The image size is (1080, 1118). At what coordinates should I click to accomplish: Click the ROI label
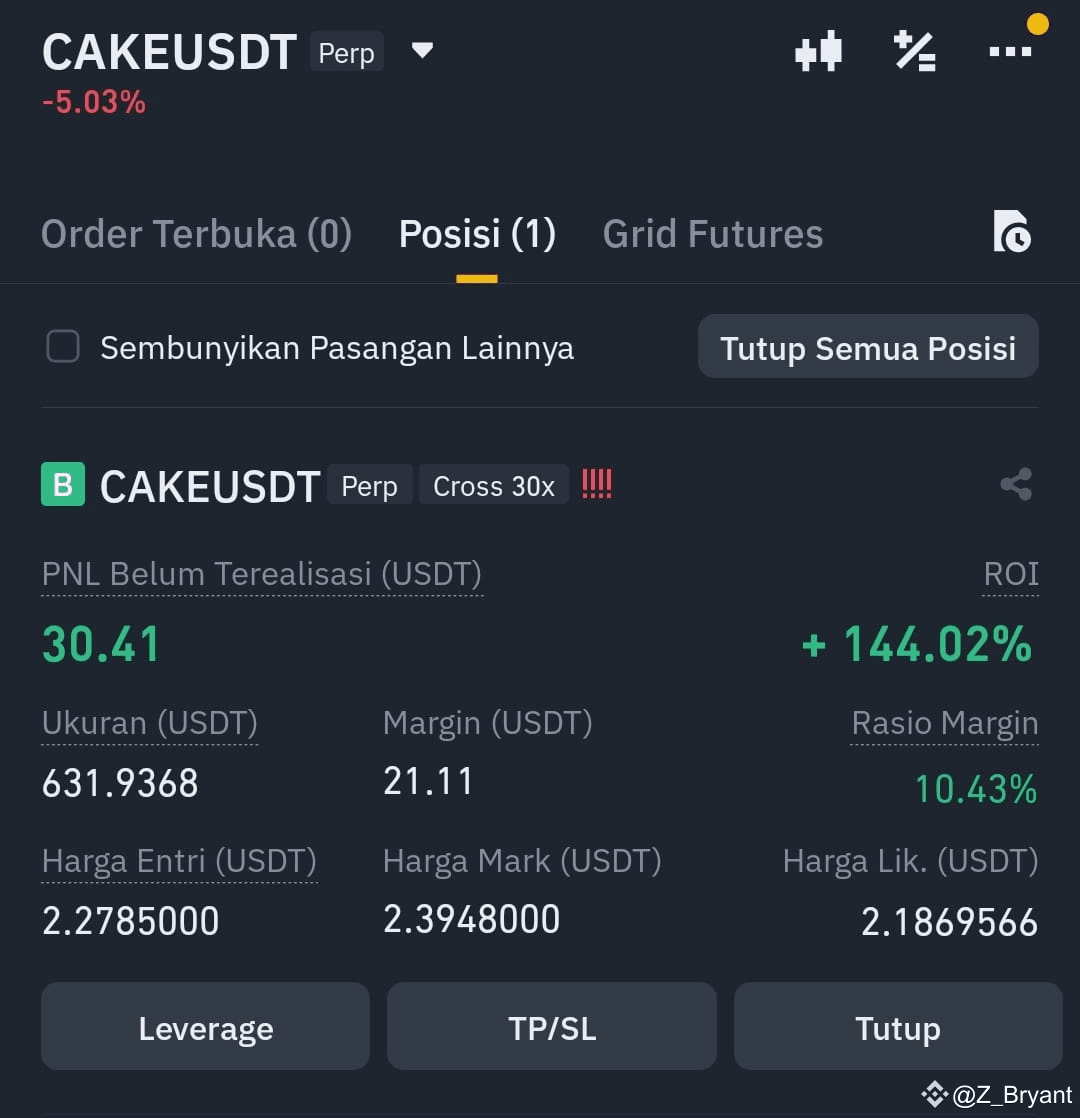click(x=1011, y=574)
